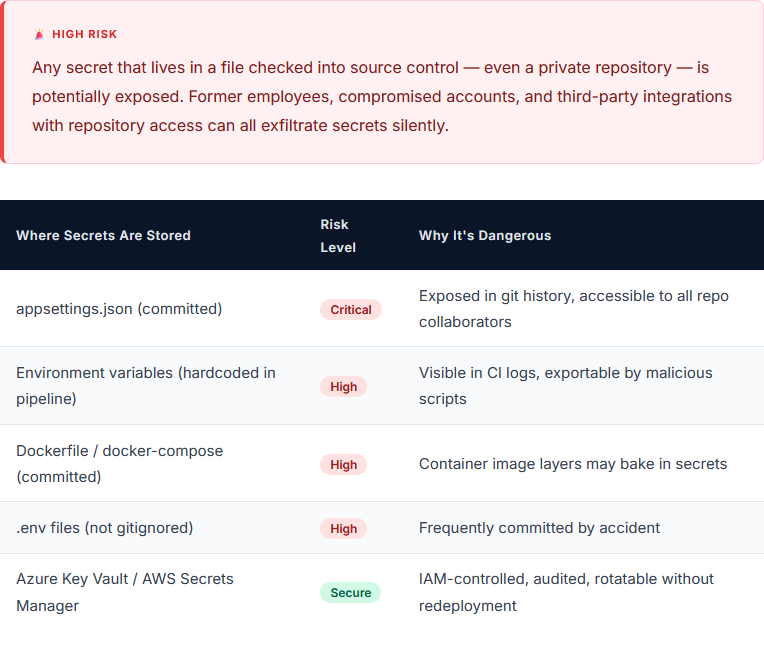
Task: Click the Environment variables (hardcoded in pipeline) cell
Action: [145, 386]
